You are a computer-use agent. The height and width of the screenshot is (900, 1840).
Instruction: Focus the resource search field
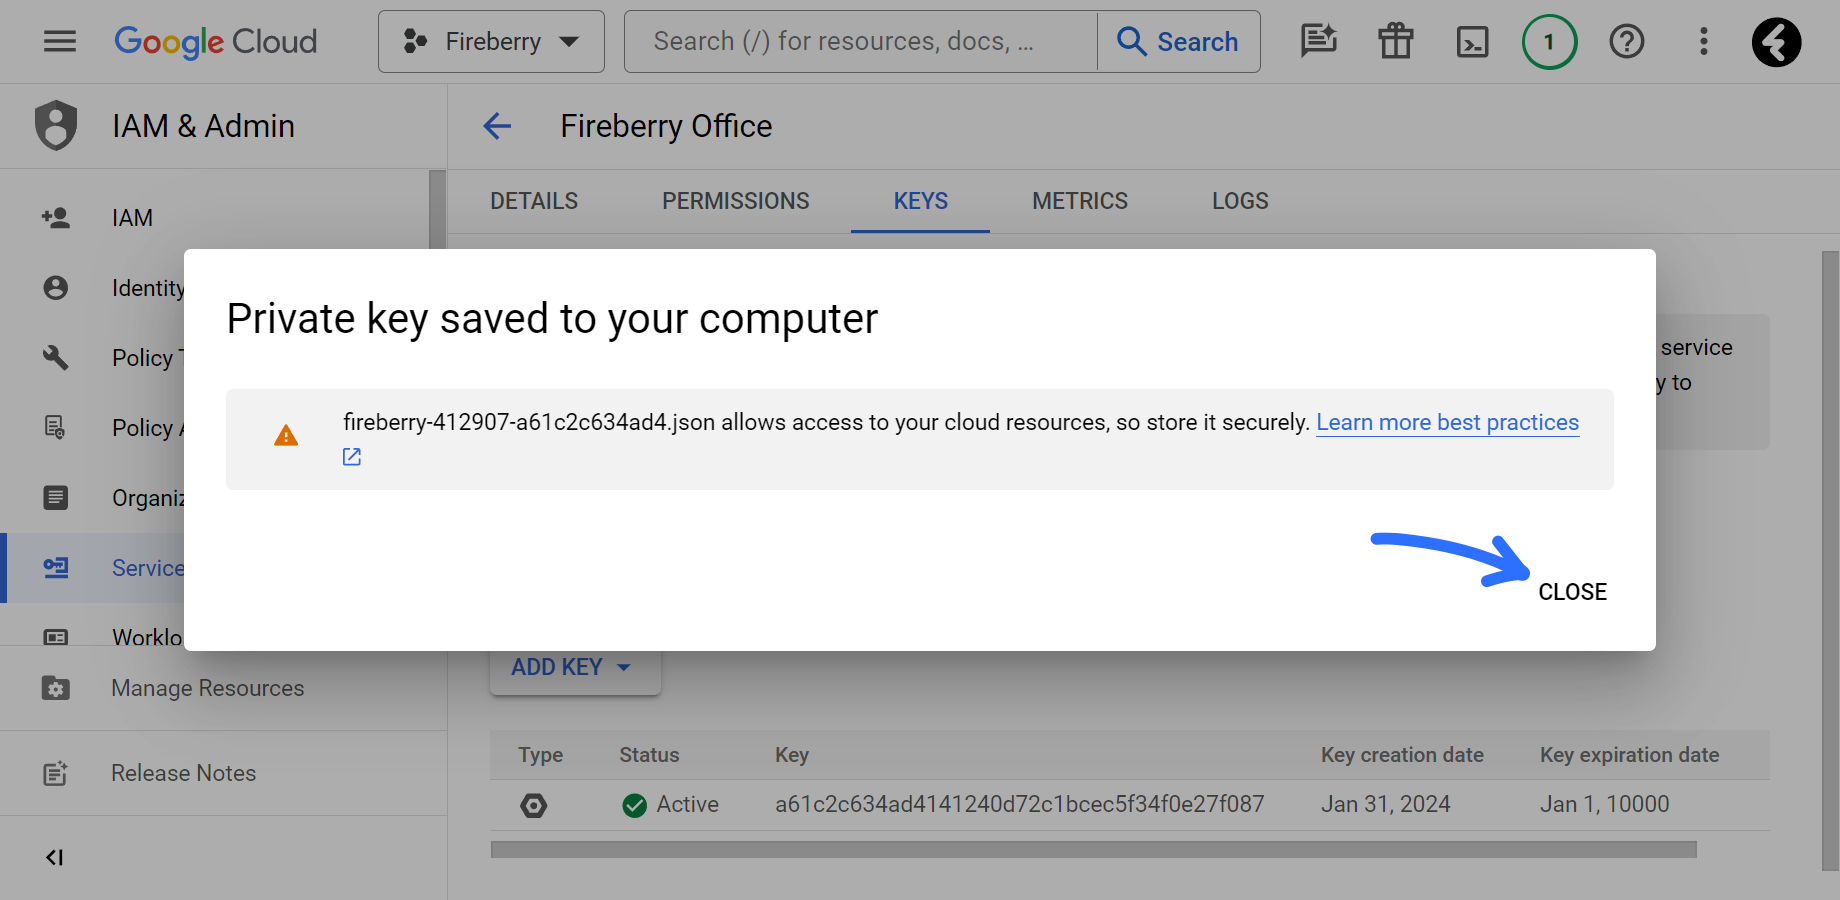[860, 41]
